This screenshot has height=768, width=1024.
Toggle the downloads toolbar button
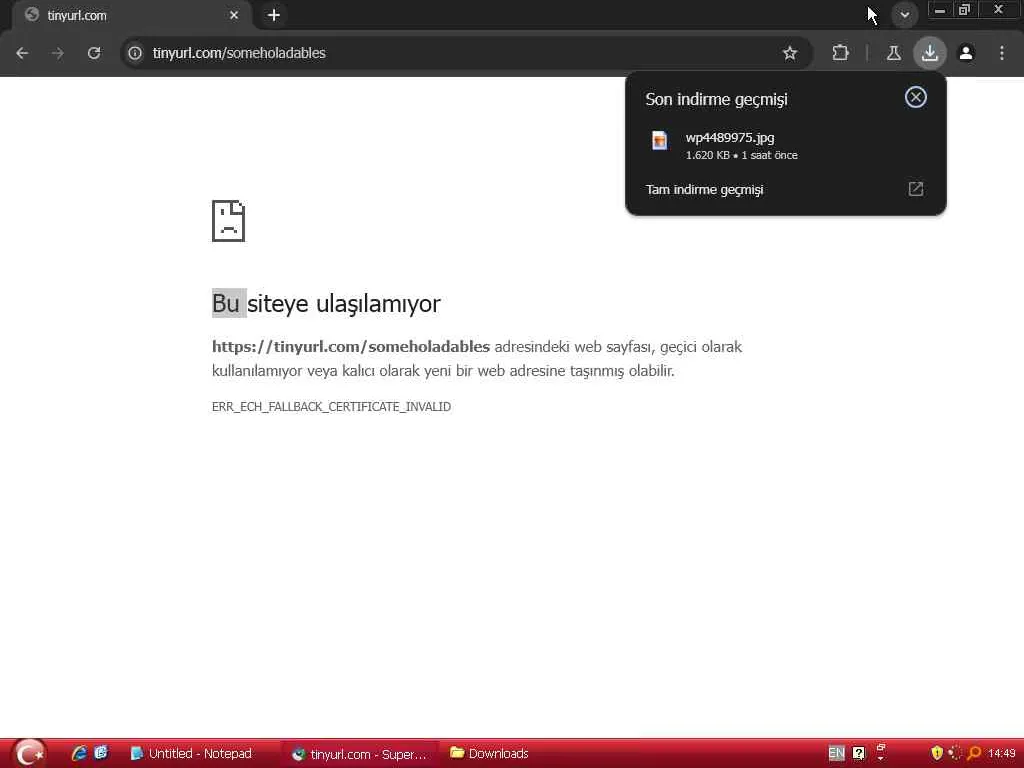coord(930,53)
